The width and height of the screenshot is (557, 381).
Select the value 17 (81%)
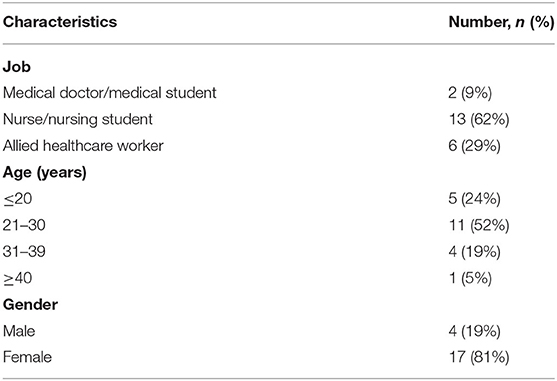(479, 358)
